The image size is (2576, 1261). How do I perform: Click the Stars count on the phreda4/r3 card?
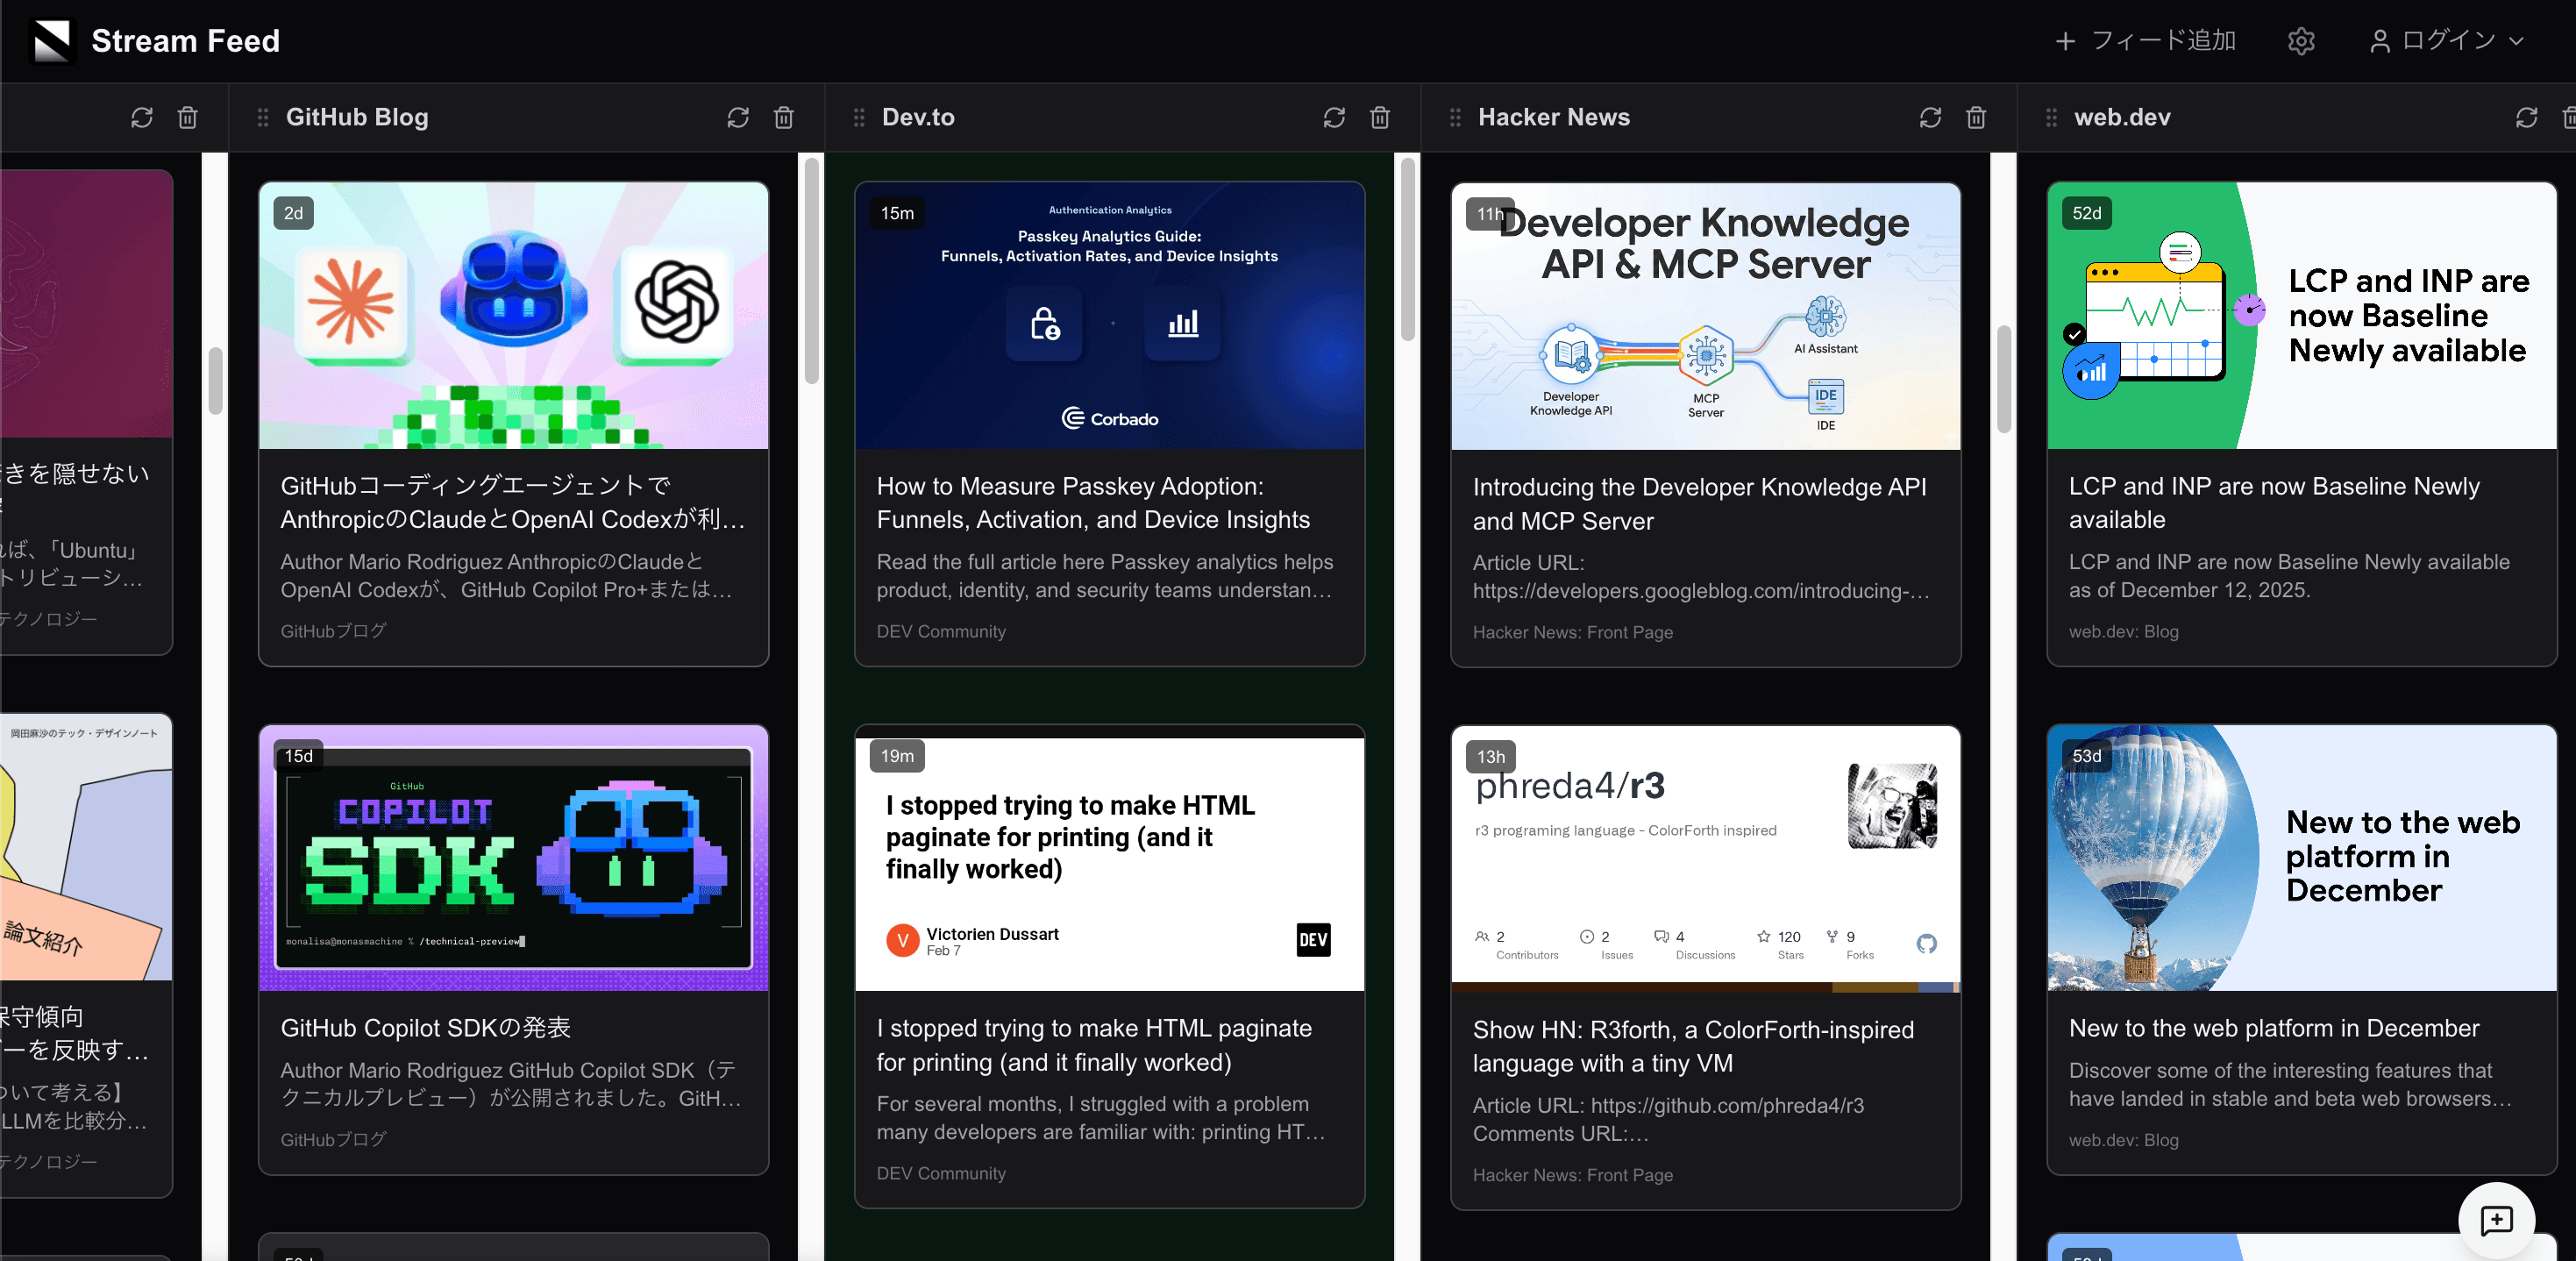(x=1780, y=943)
